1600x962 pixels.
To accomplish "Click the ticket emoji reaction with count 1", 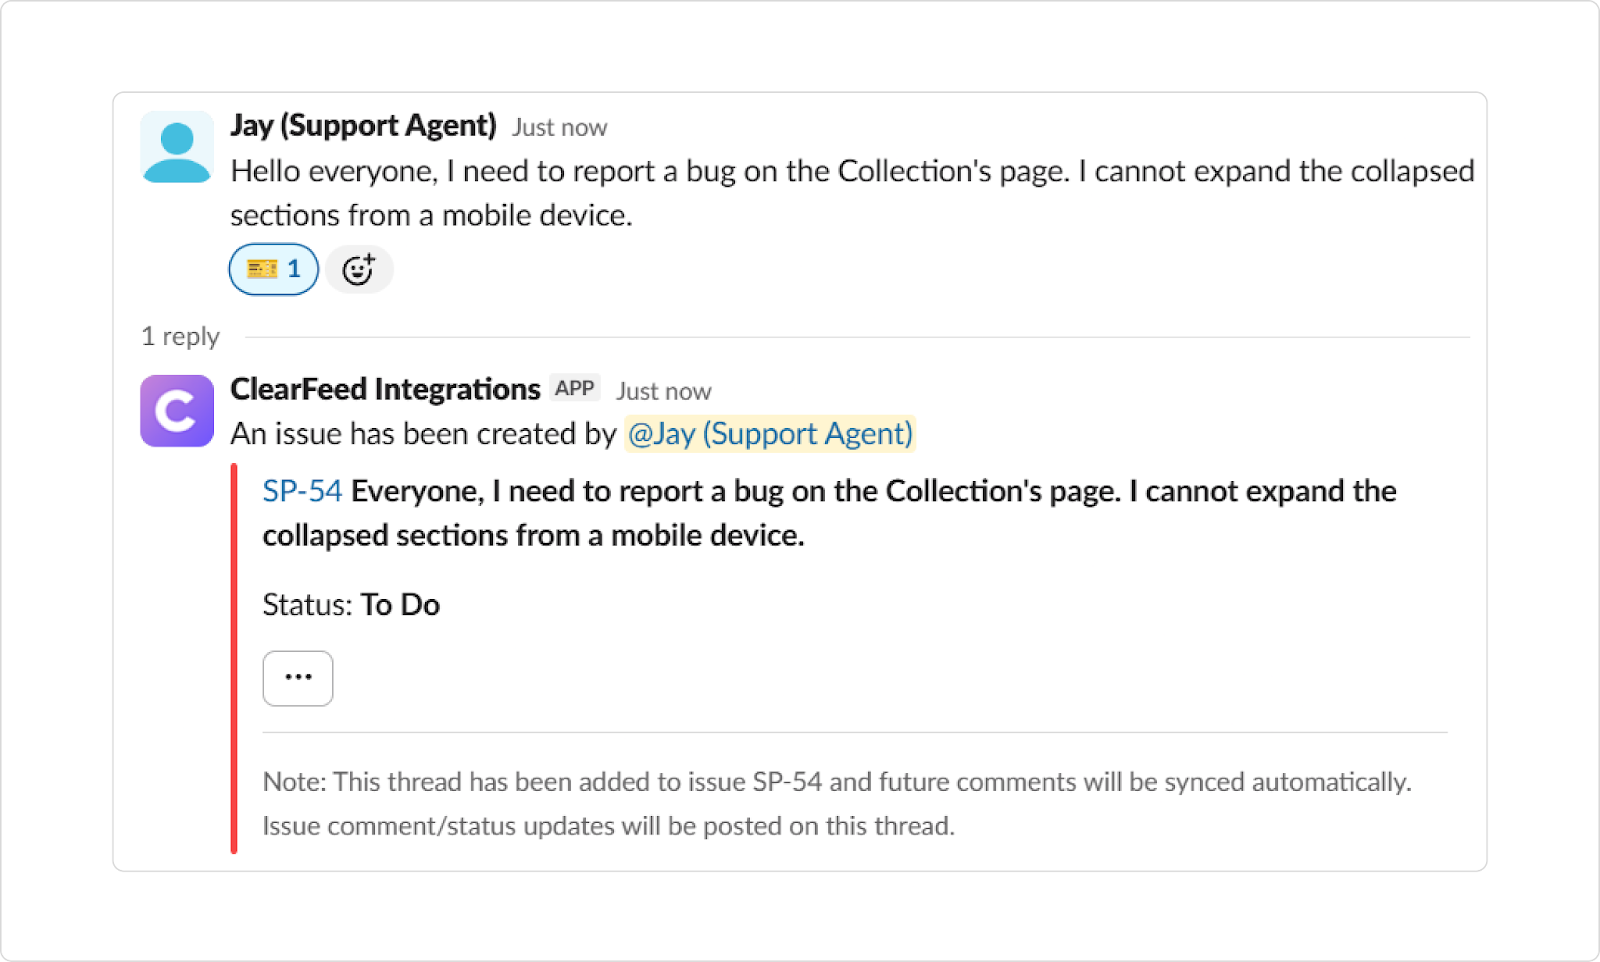I will (273, 269).
